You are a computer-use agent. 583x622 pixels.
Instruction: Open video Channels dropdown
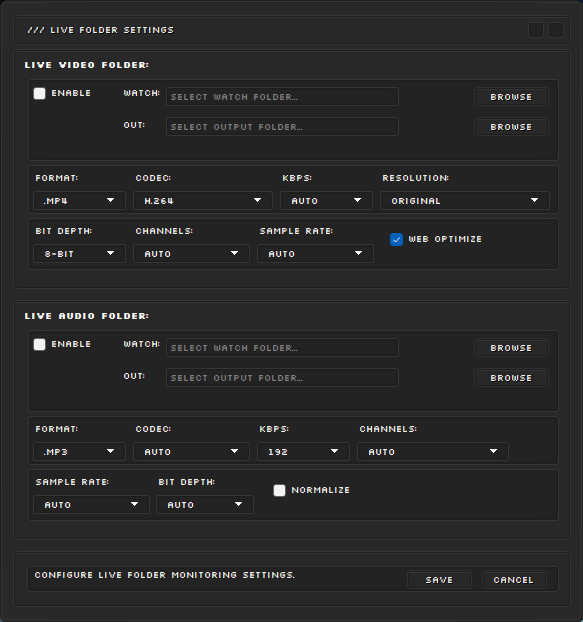(191, 253)
